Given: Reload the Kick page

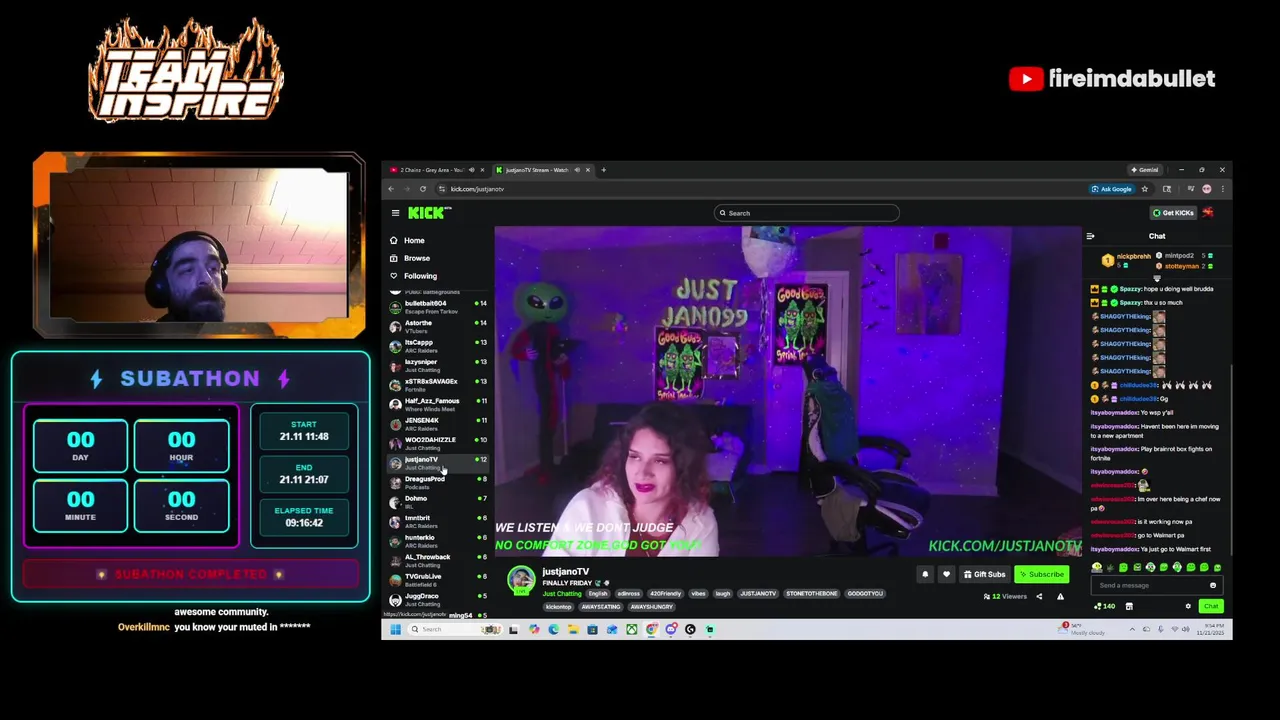Looking at the screenshot, I should click(423, 189).
